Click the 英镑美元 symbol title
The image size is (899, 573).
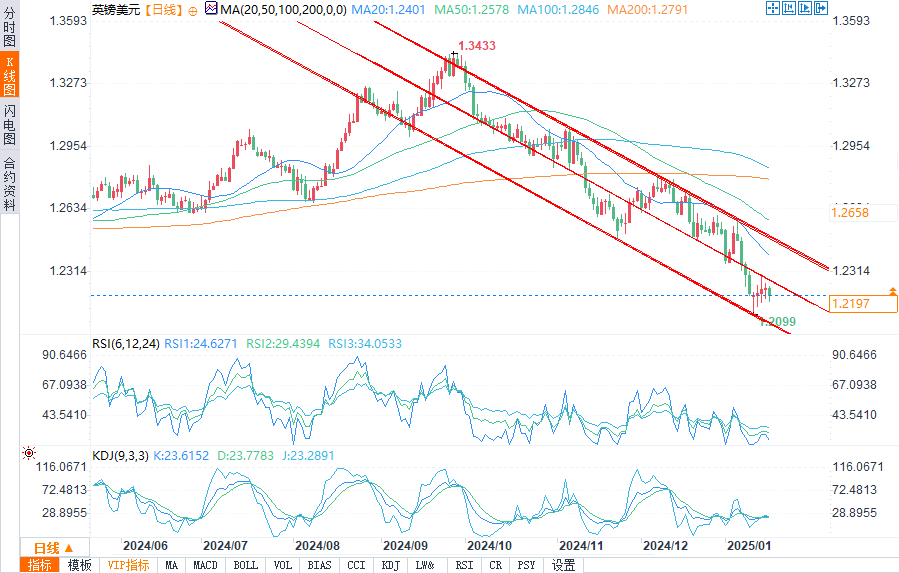(116, 10)
